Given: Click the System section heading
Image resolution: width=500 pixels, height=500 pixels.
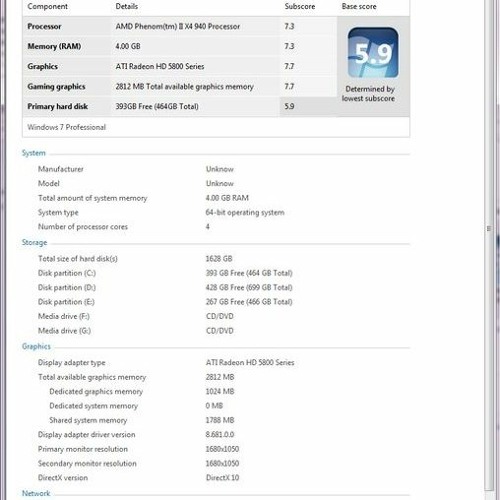Looking at the screenshot, I should tap(34, 153).
